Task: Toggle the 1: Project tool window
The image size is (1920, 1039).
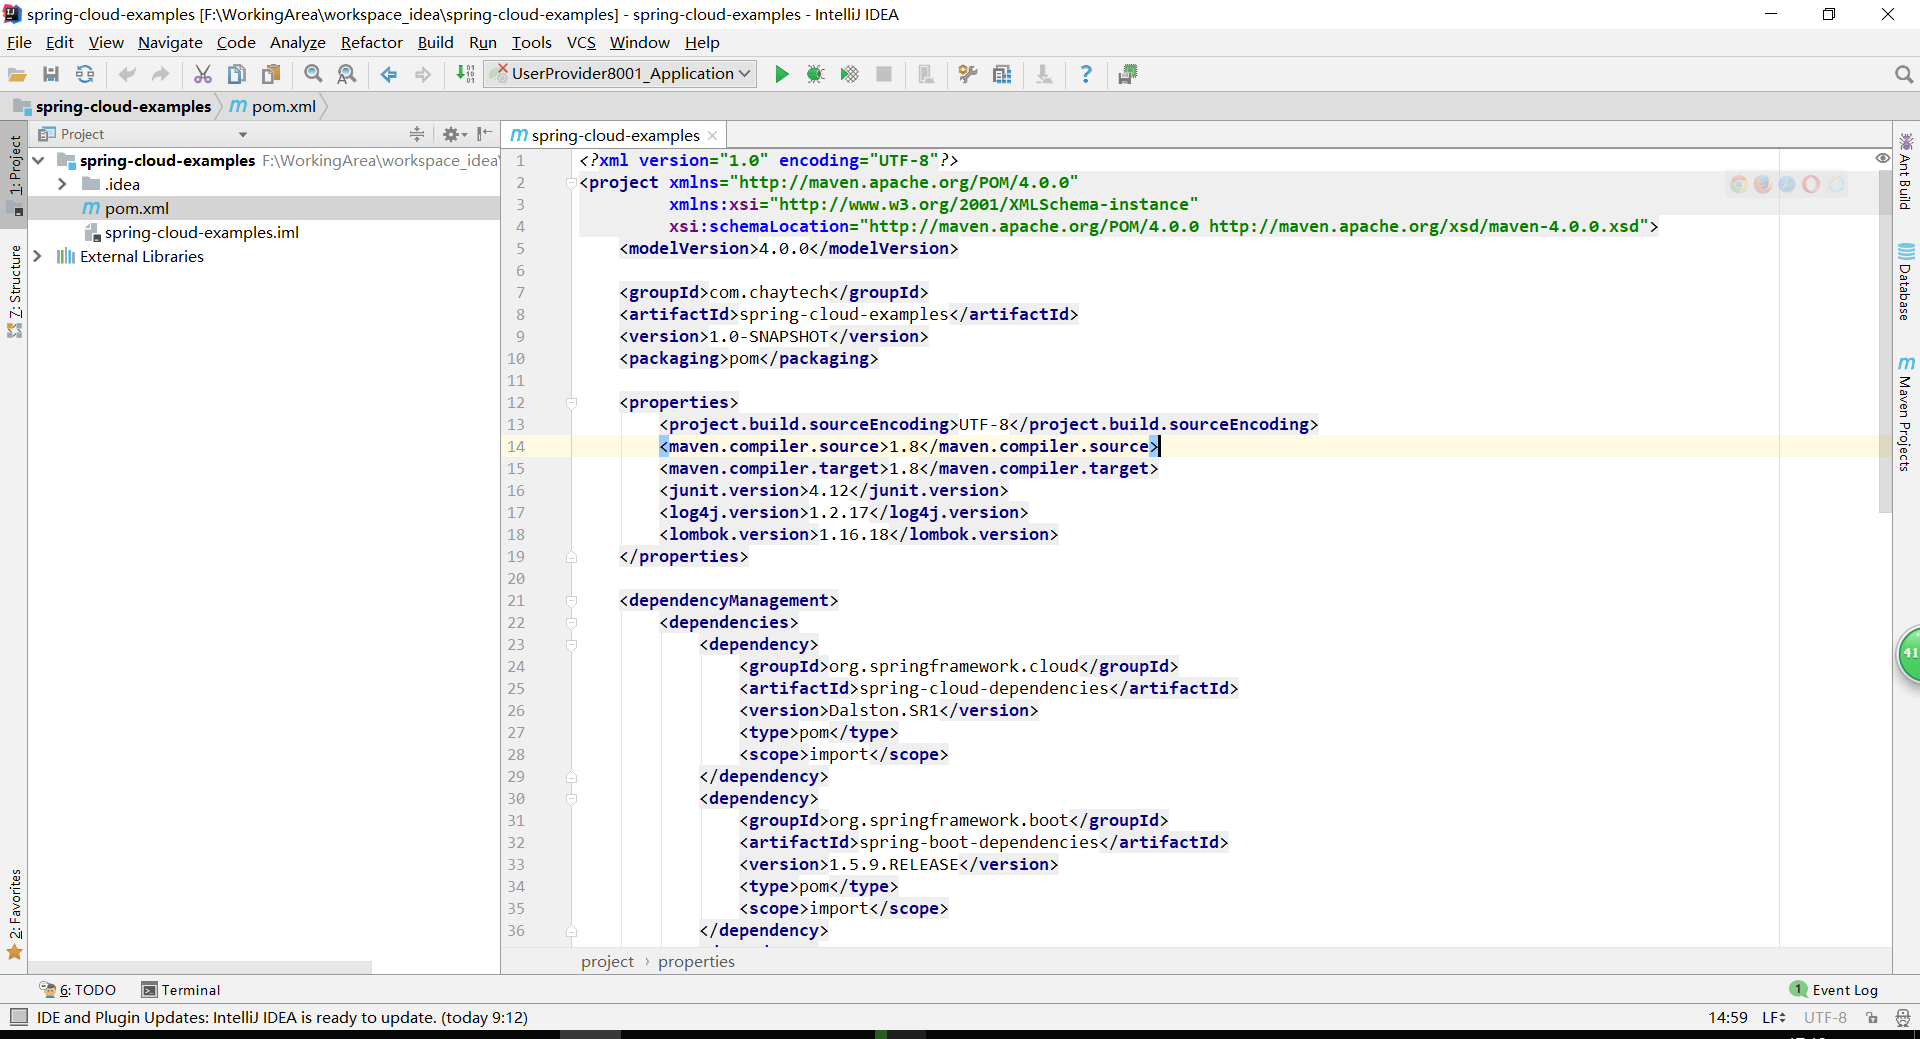Action: pyautogui.click(x=15, y=175)
